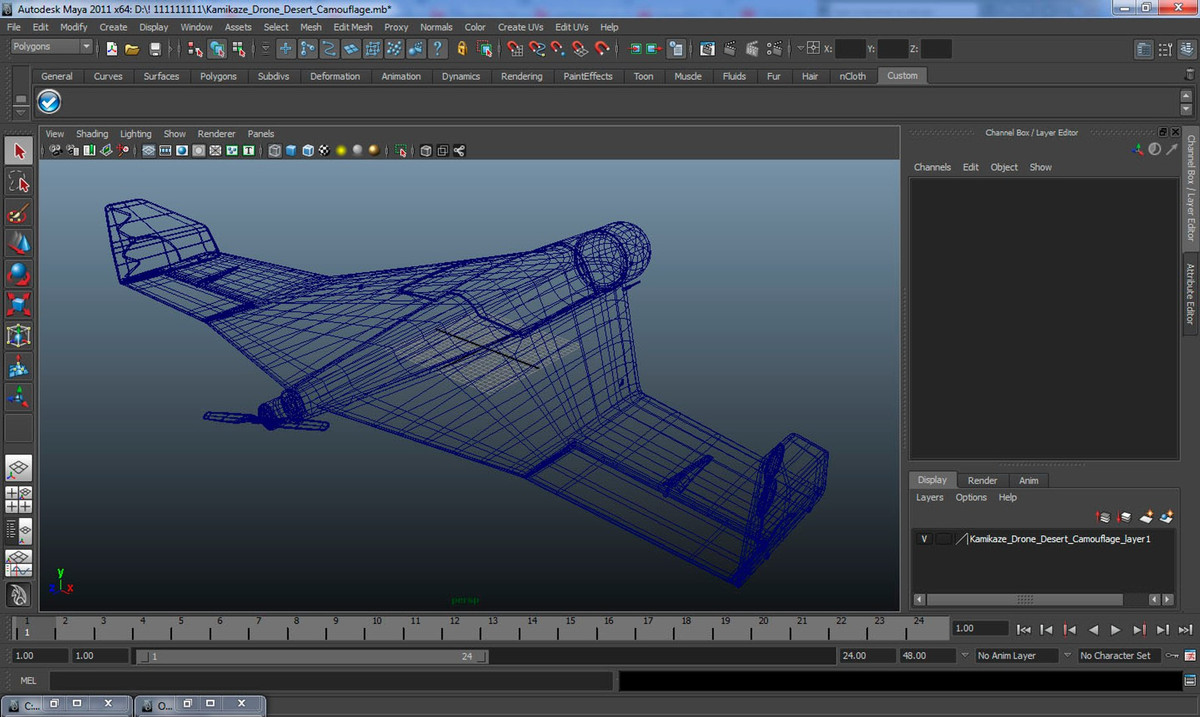1200x717 pixels.
Task: Switch to the Rendering shelf tab
Action: [521, 76]
